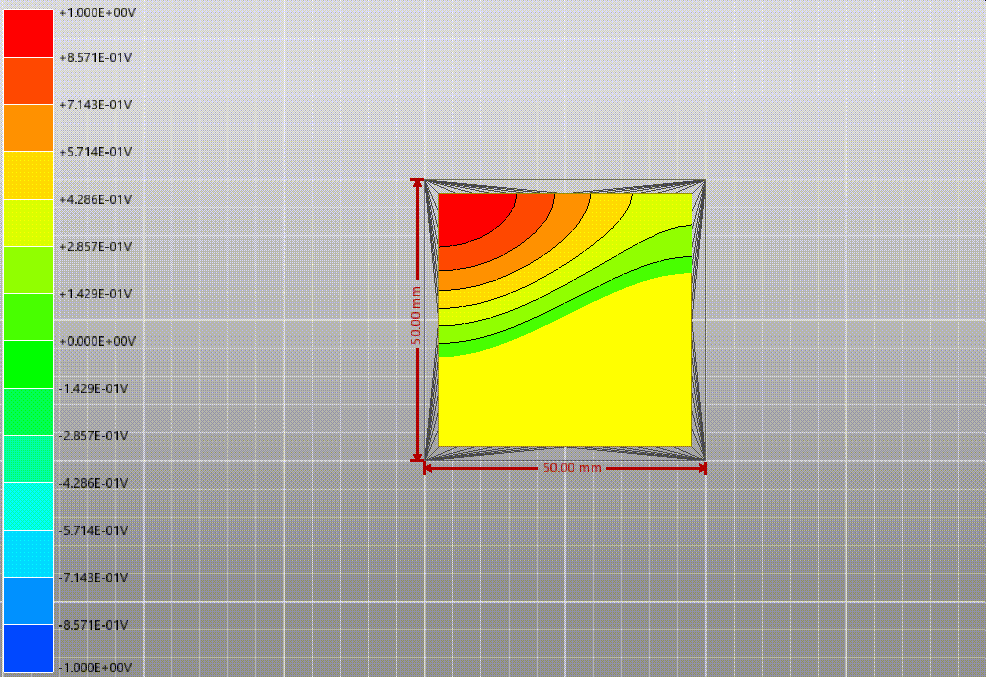Click the -7.143E-01V legend label
986x677 pixels.
click(94, 578)
